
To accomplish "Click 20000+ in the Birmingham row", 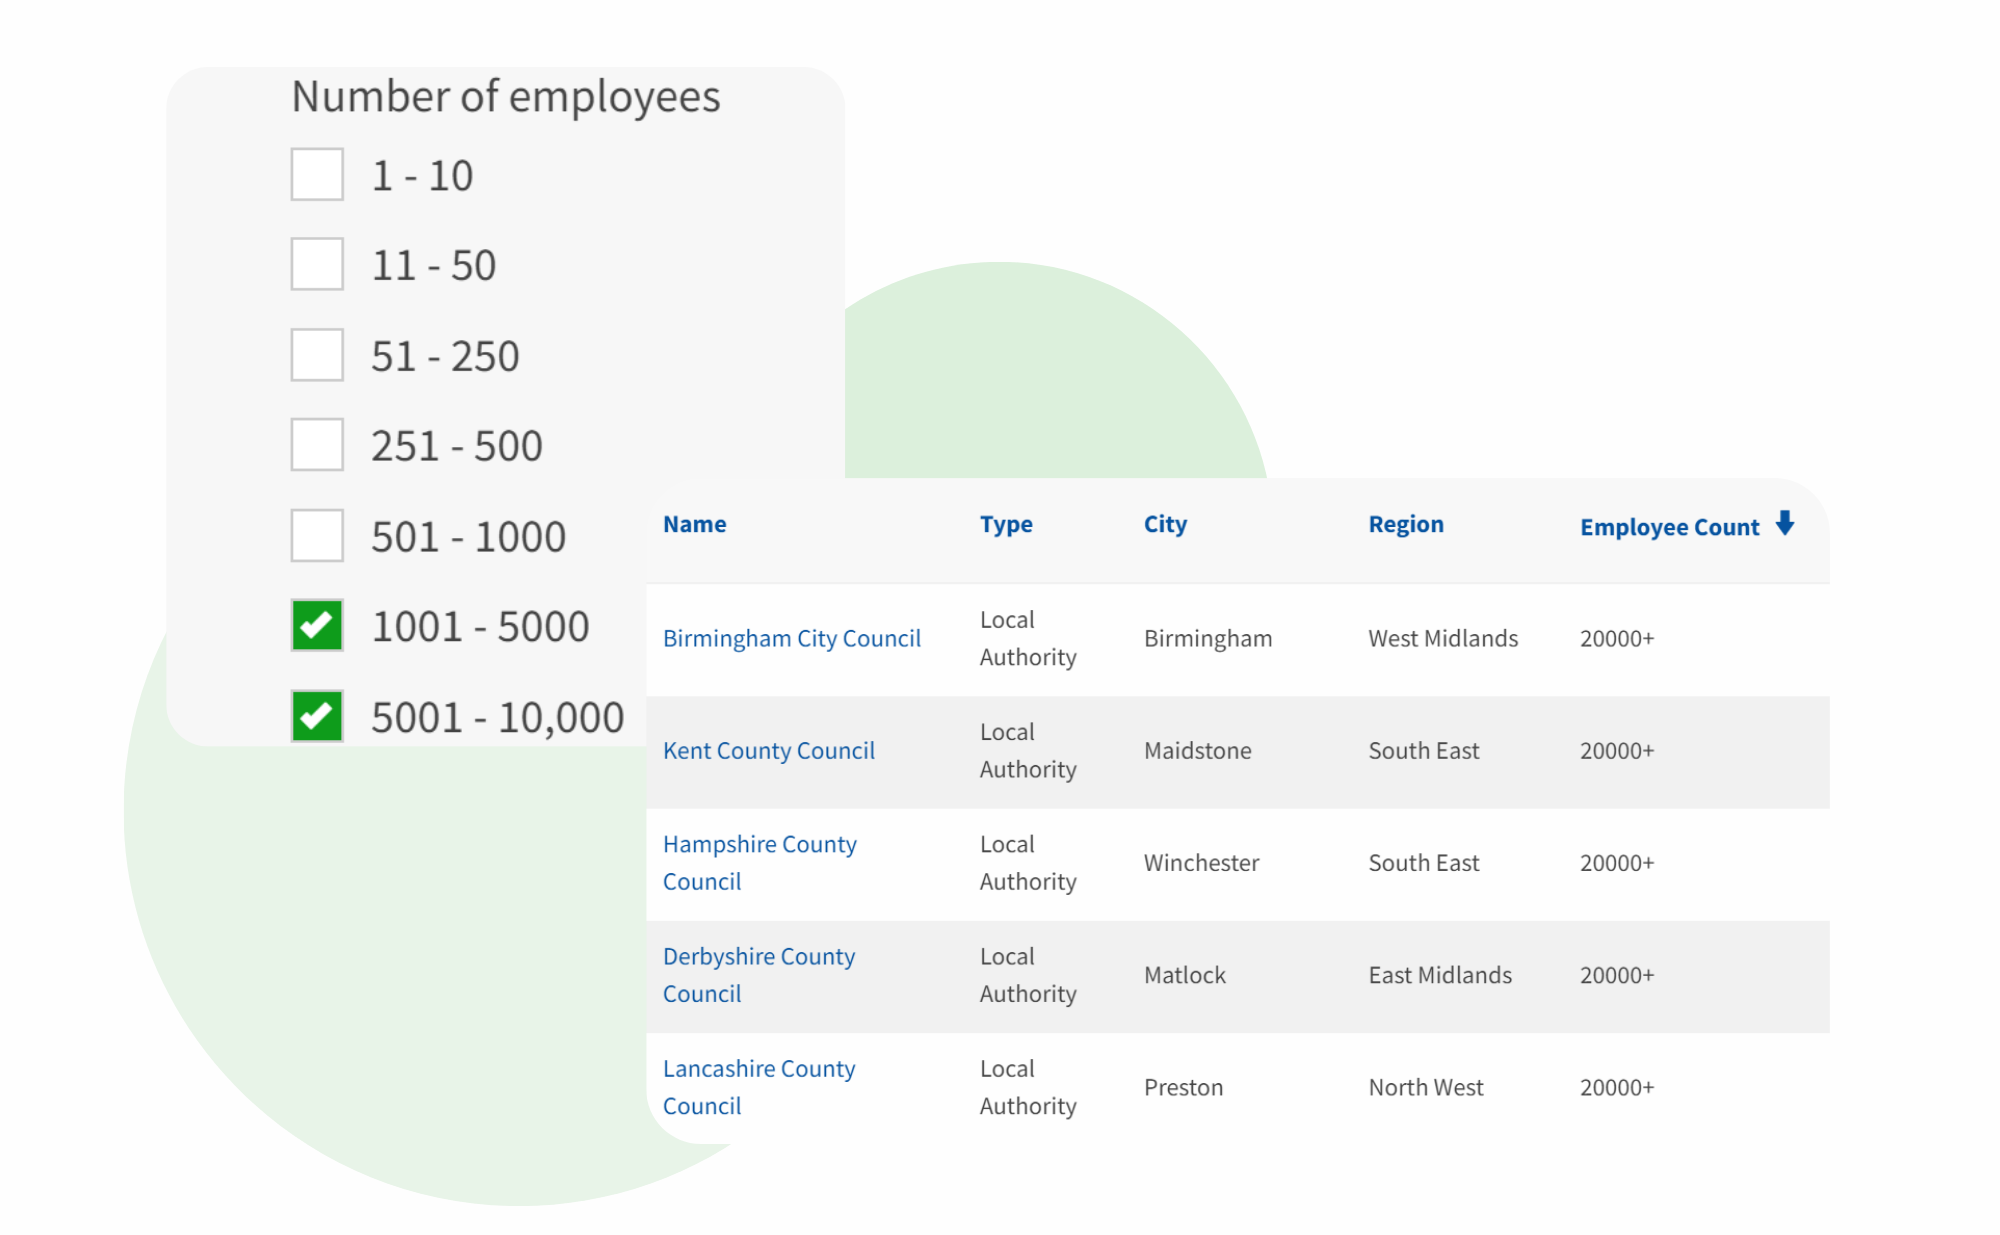I will 1617,638.
